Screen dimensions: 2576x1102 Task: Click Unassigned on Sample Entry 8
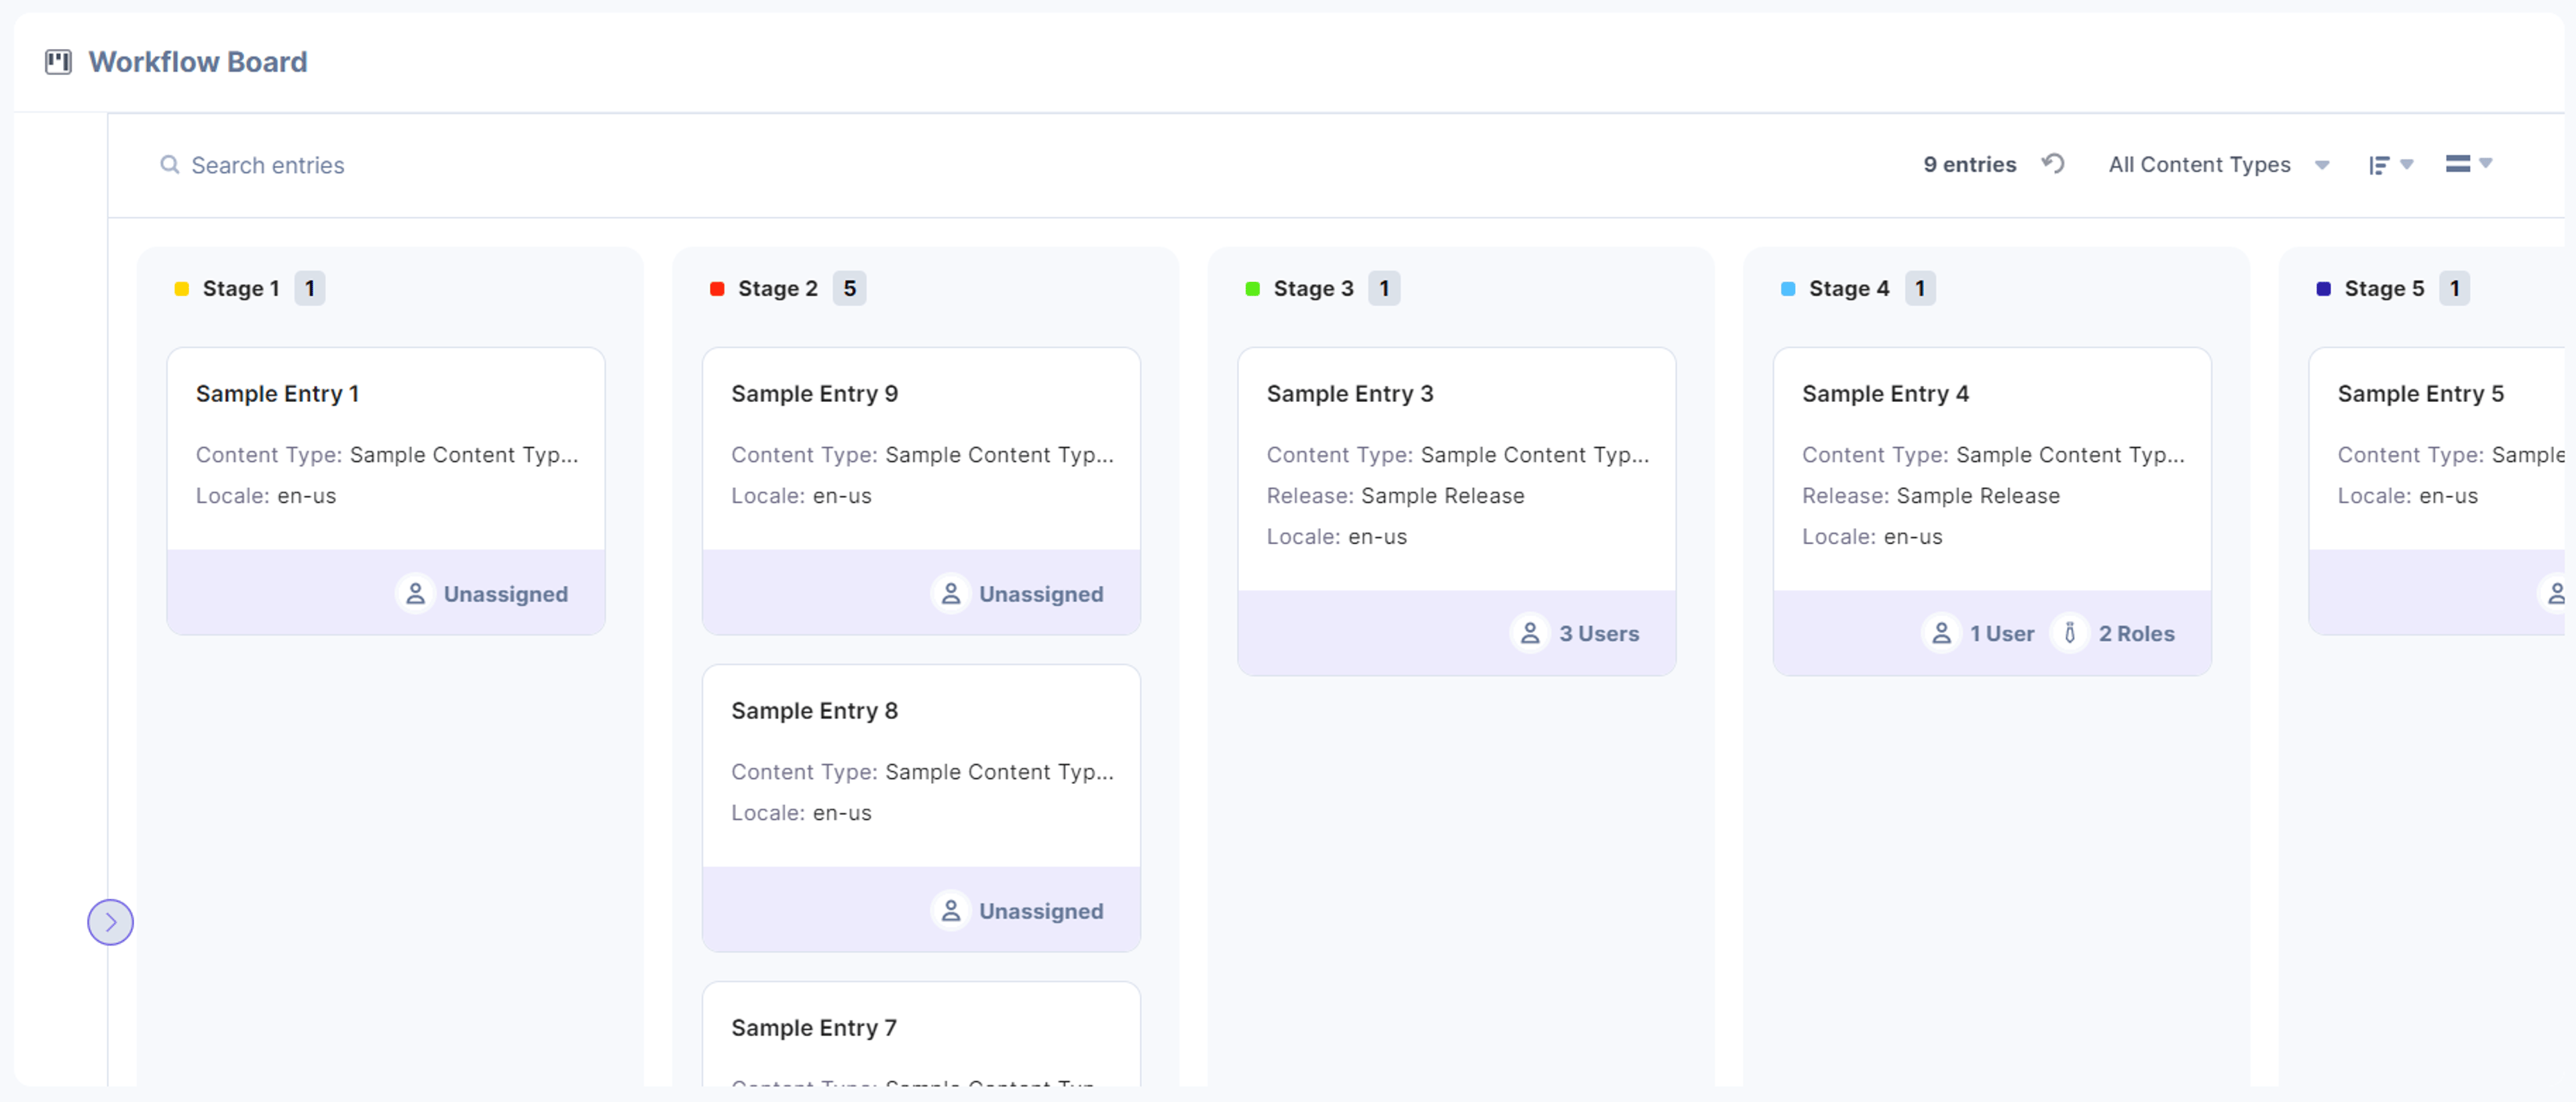coord(1041,911)
